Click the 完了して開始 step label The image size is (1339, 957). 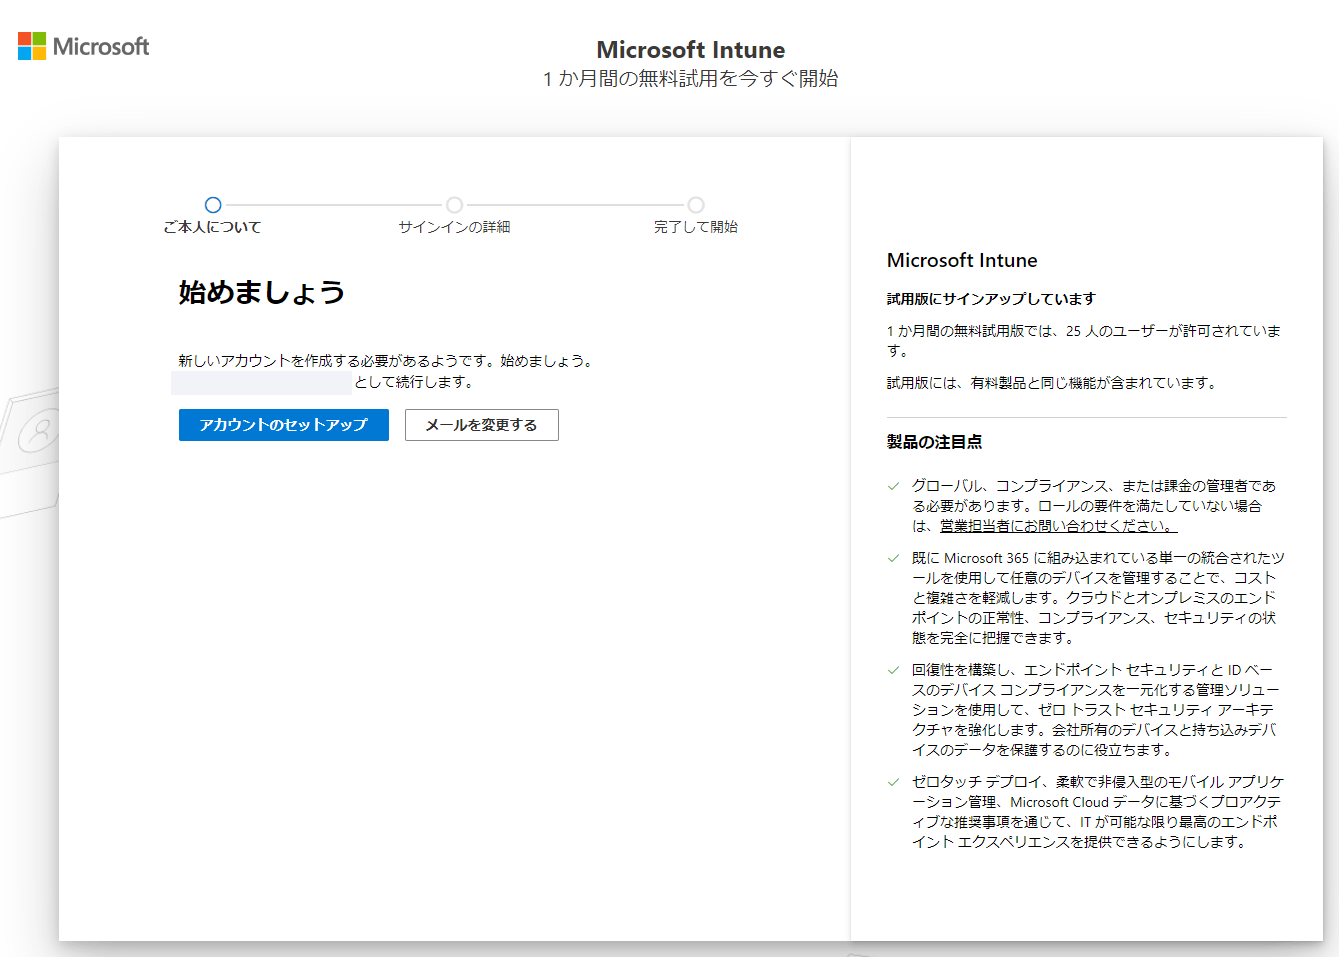(x=696, y=227)
